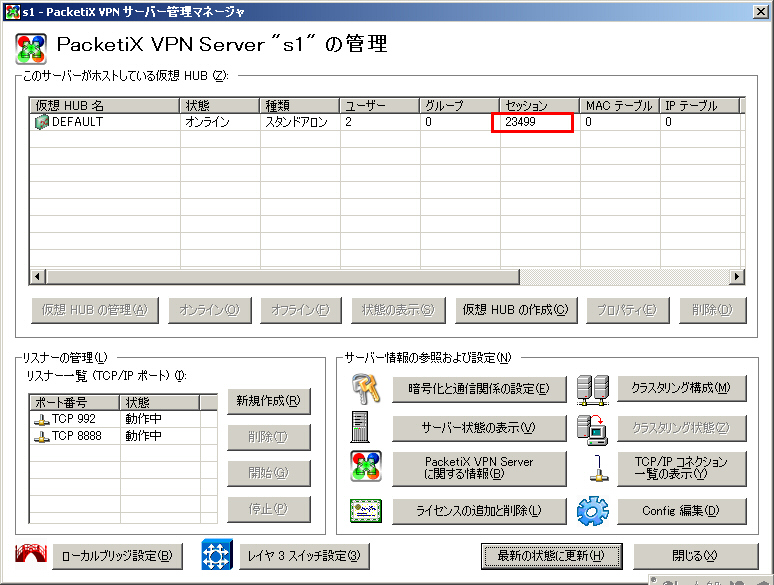Sort by ユーザー column header

click(x=379, y=105)
